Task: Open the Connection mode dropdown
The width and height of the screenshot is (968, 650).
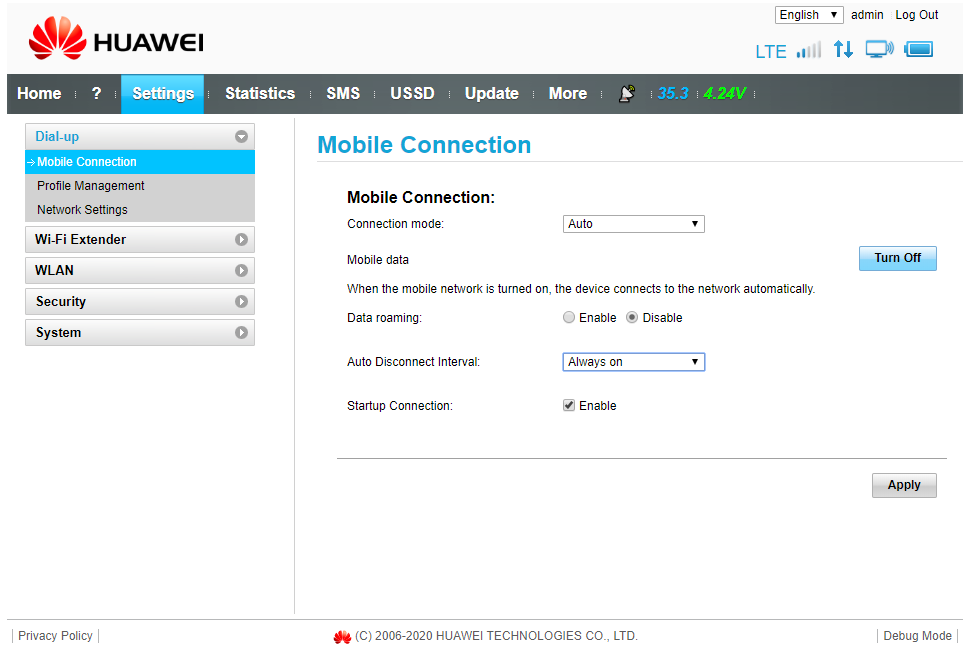Action: tap(633, 224)
